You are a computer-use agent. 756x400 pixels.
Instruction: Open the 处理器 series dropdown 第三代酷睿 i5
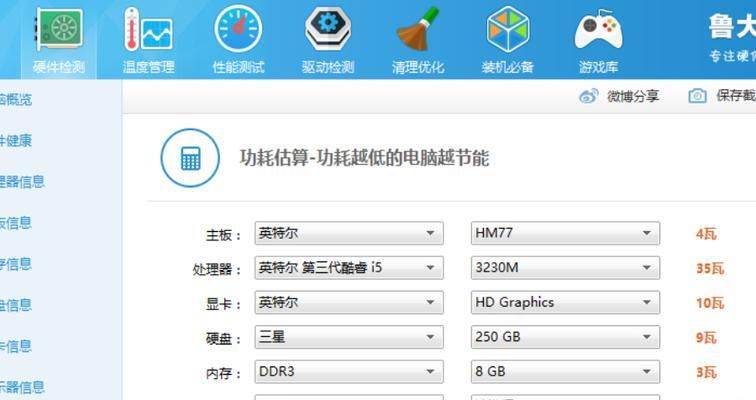[349, 268]
